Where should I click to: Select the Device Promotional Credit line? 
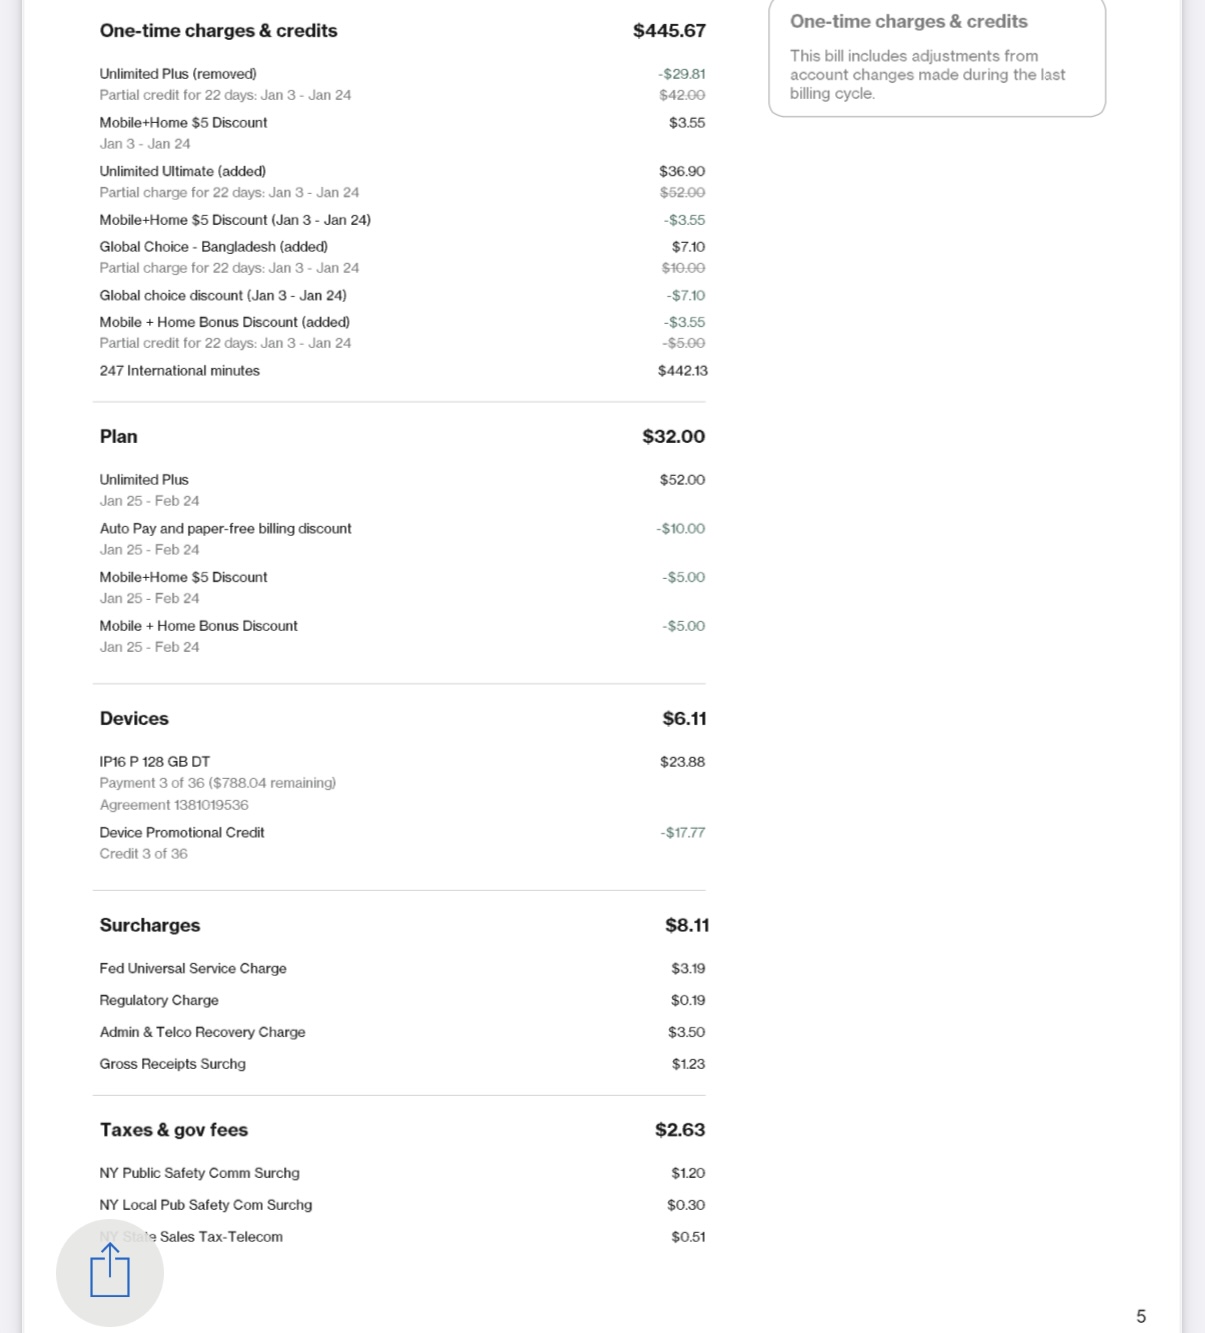pos(182,833)
